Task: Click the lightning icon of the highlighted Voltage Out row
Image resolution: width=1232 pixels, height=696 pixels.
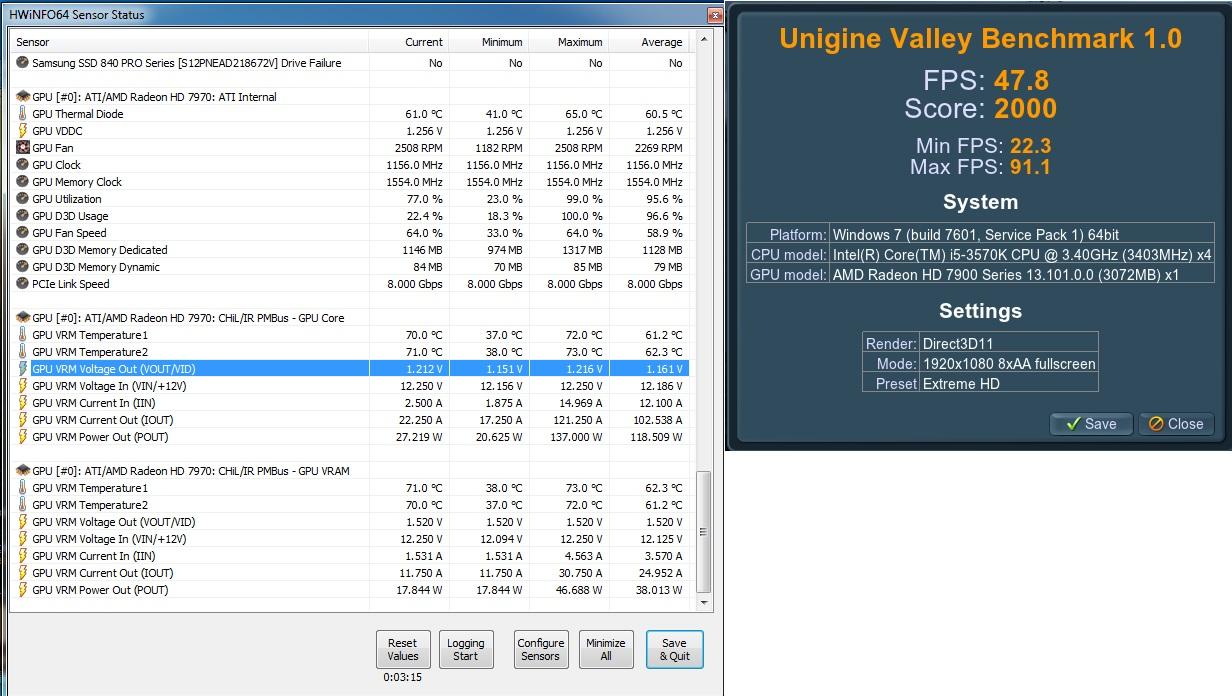Action: tap(23, 369)
